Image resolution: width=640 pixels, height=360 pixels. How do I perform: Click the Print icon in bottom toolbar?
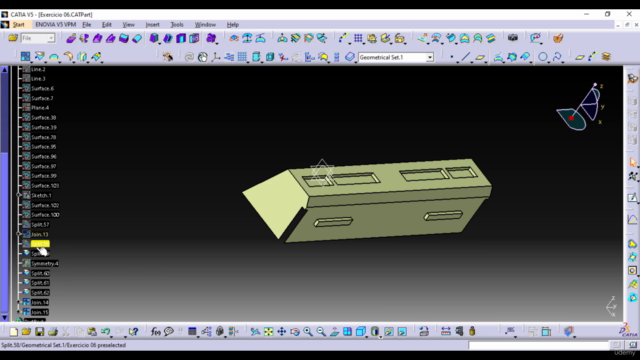pyautogui.click(x=53, y=331)
